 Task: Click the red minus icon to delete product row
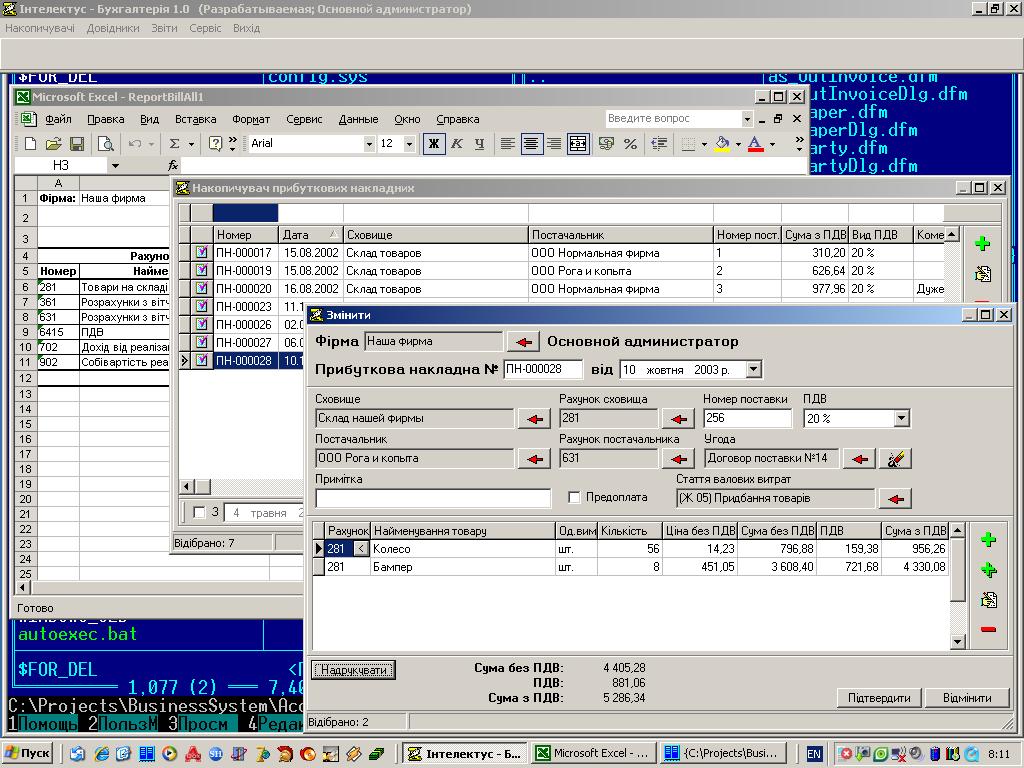988,629
